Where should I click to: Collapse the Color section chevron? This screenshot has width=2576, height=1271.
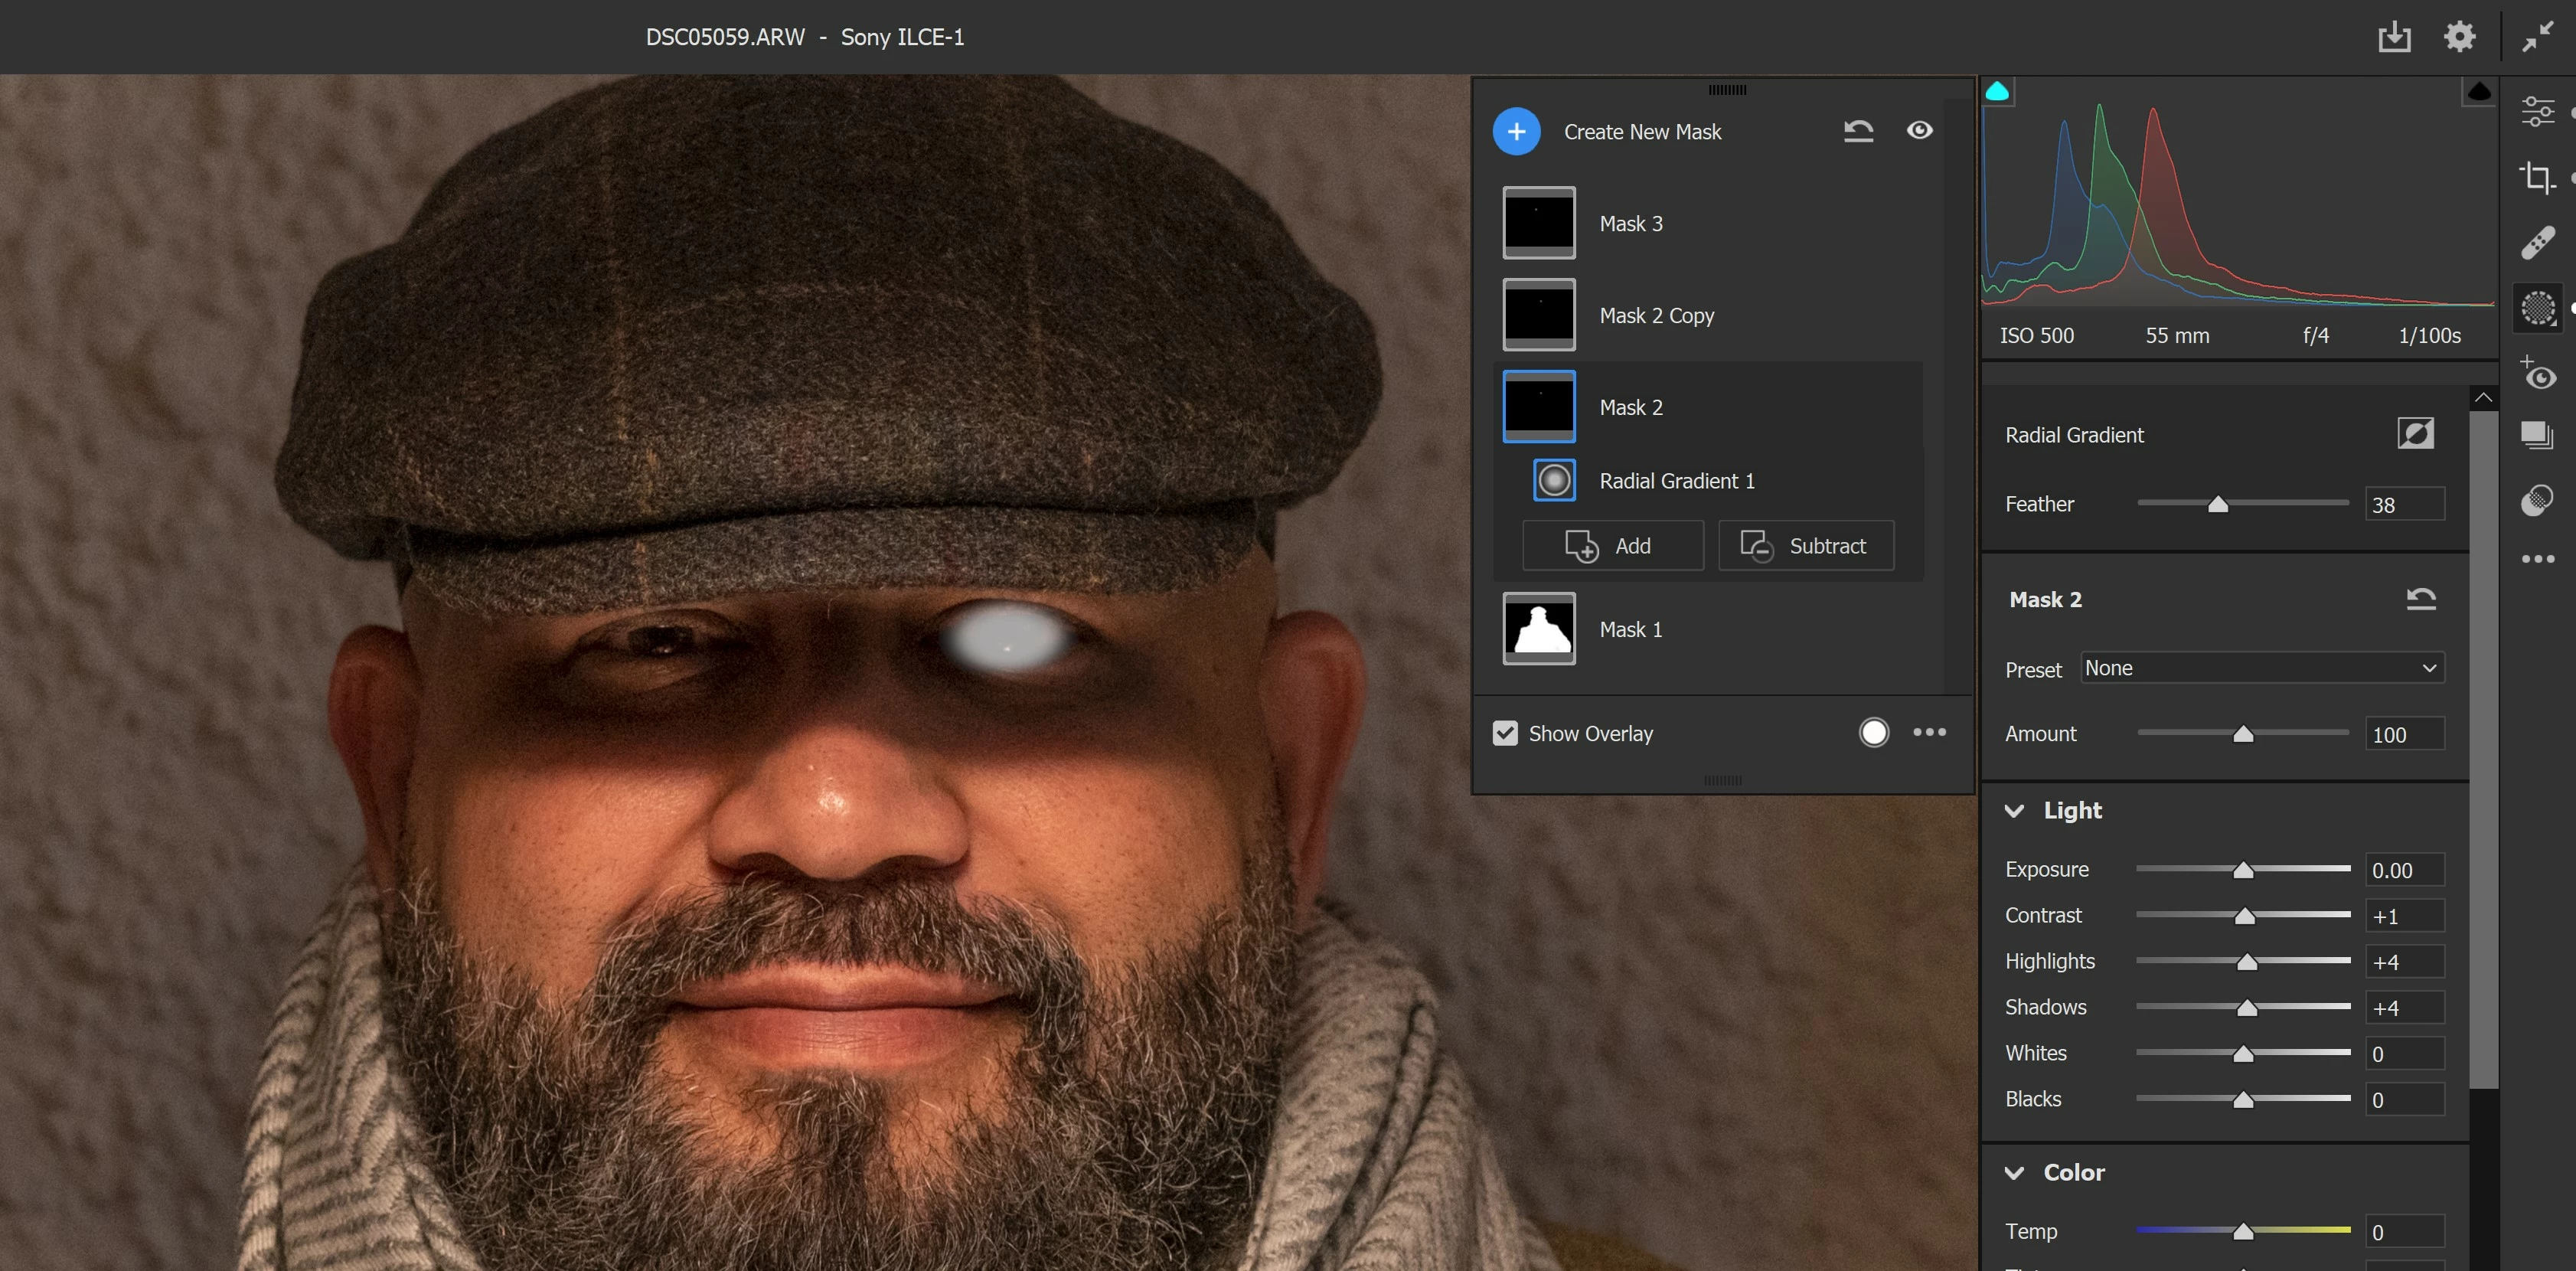point(2014,1172)
